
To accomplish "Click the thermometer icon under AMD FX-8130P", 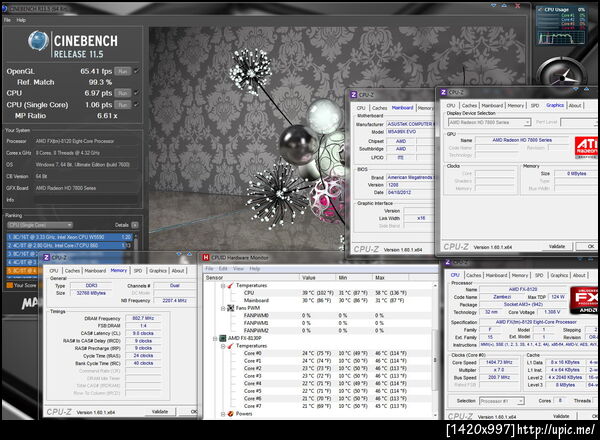I will click(230, 346).
